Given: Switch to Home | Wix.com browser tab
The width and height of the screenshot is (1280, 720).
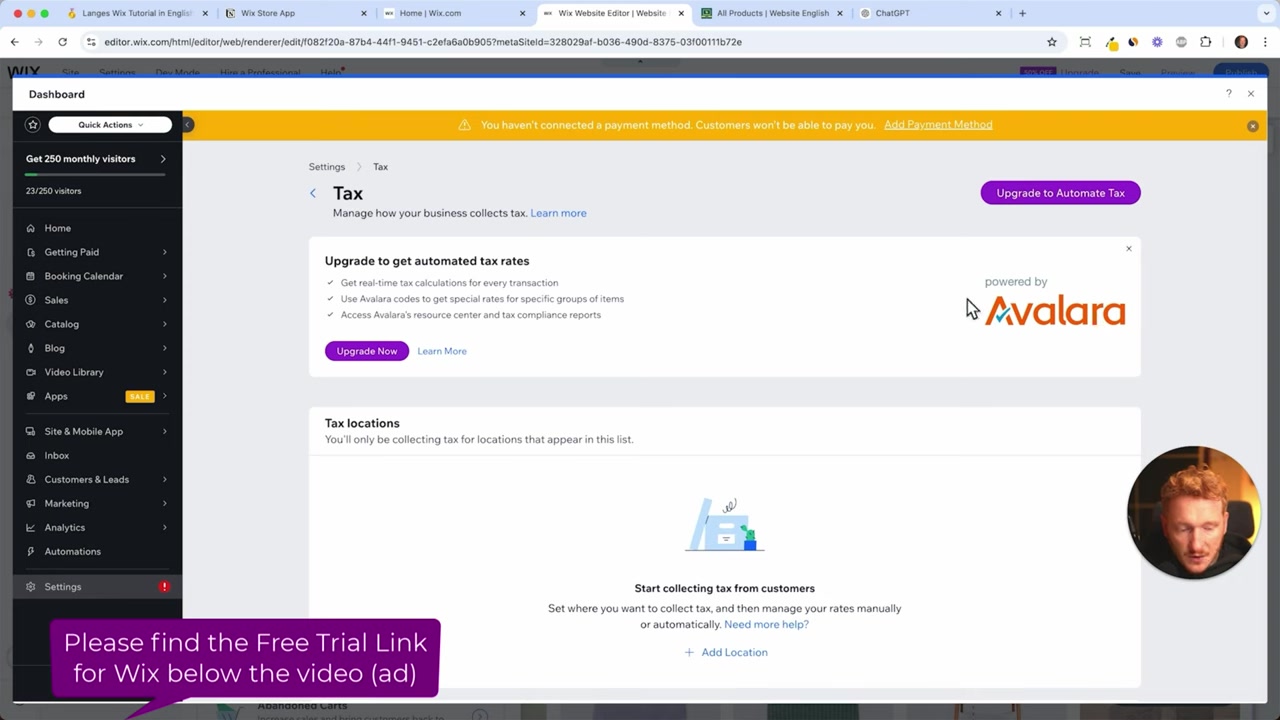Looking at the screenshot, I should click(x=455, y=13).
